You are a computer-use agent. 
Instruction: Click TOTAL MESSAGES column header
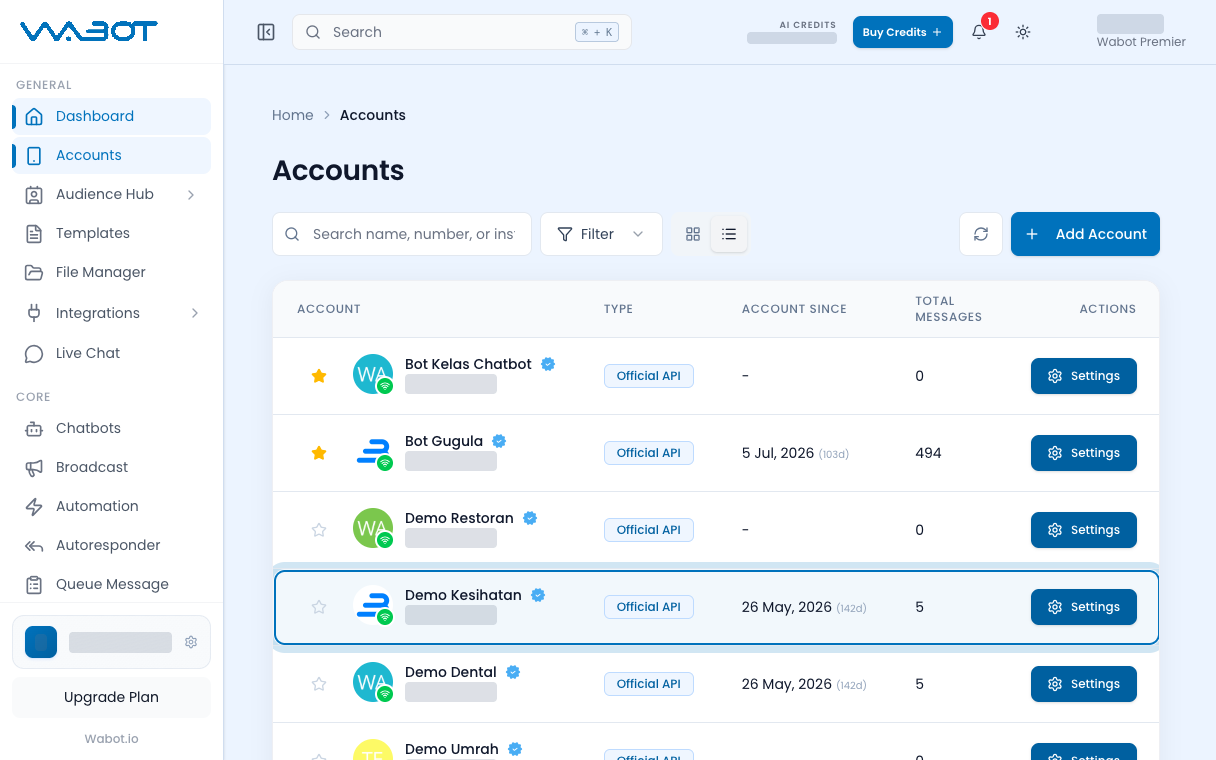(x=948, y=309)
